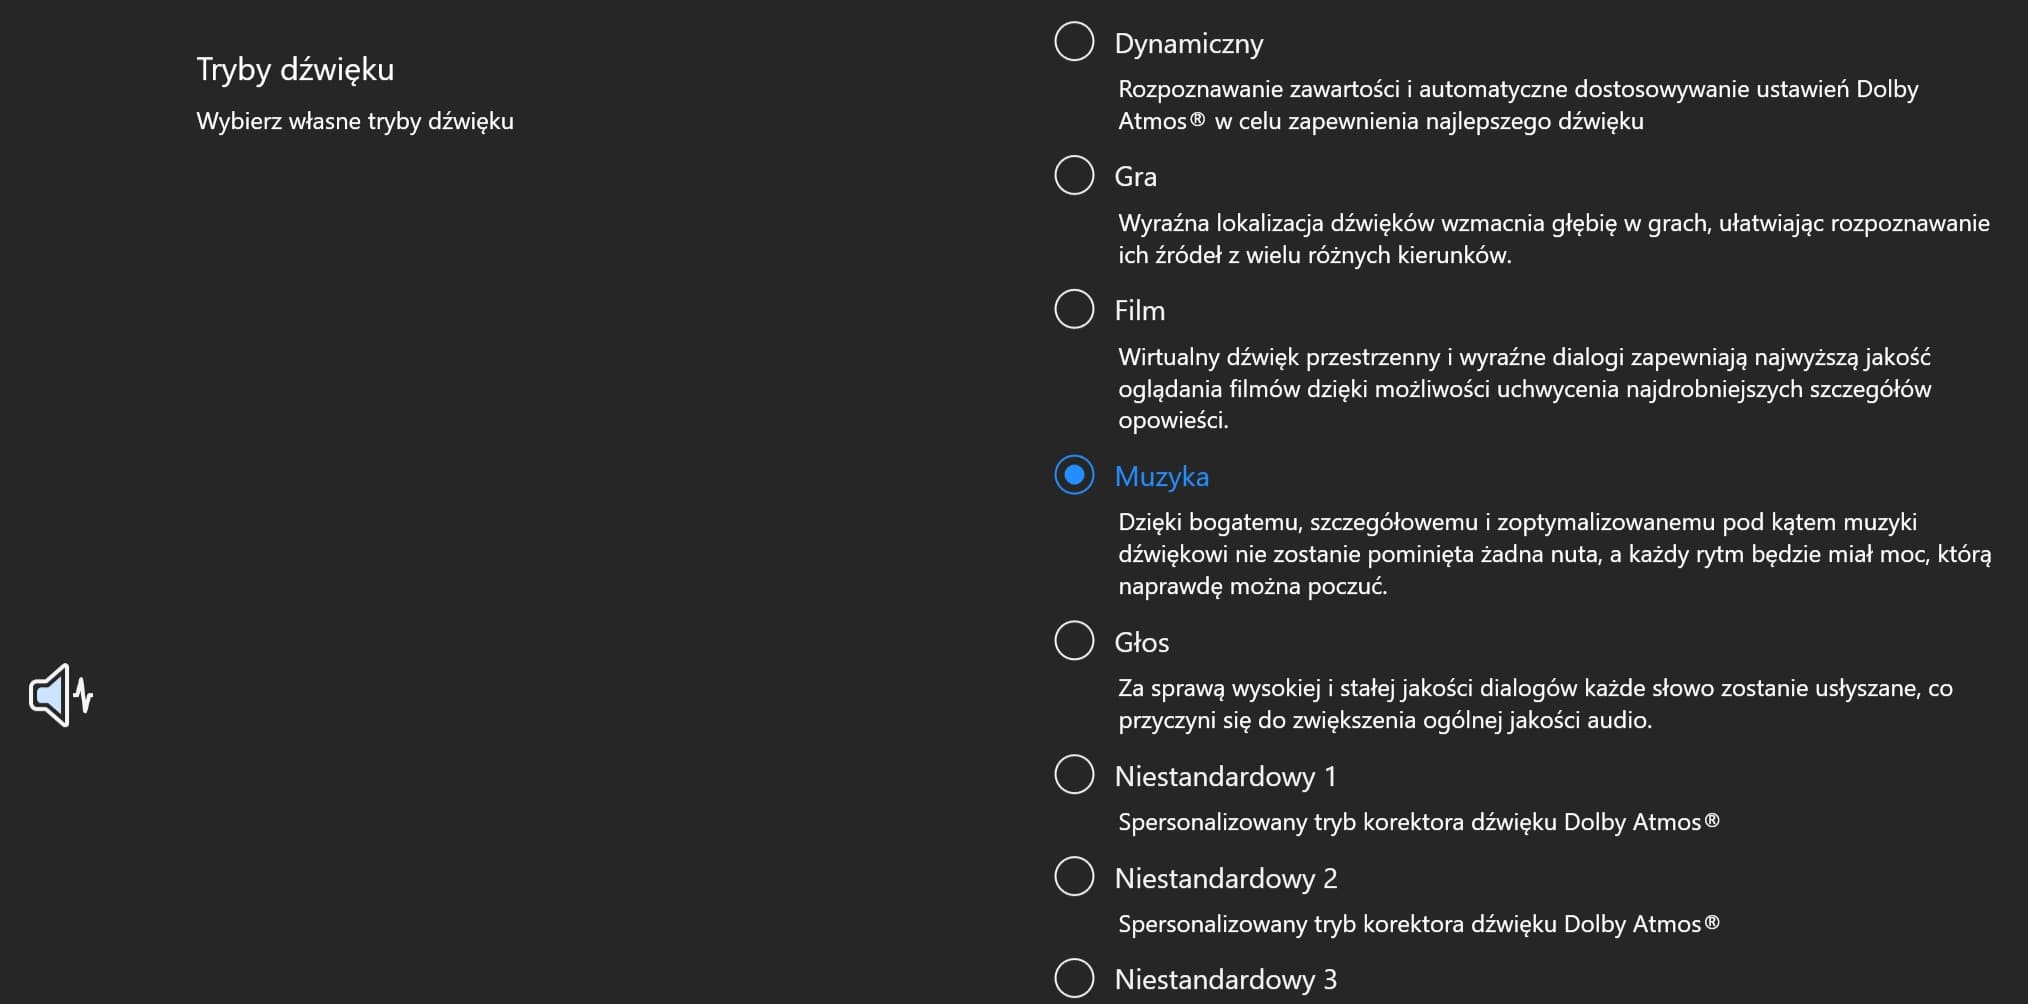Click the "Dynamiczny" label text

tap(1188, 44)
